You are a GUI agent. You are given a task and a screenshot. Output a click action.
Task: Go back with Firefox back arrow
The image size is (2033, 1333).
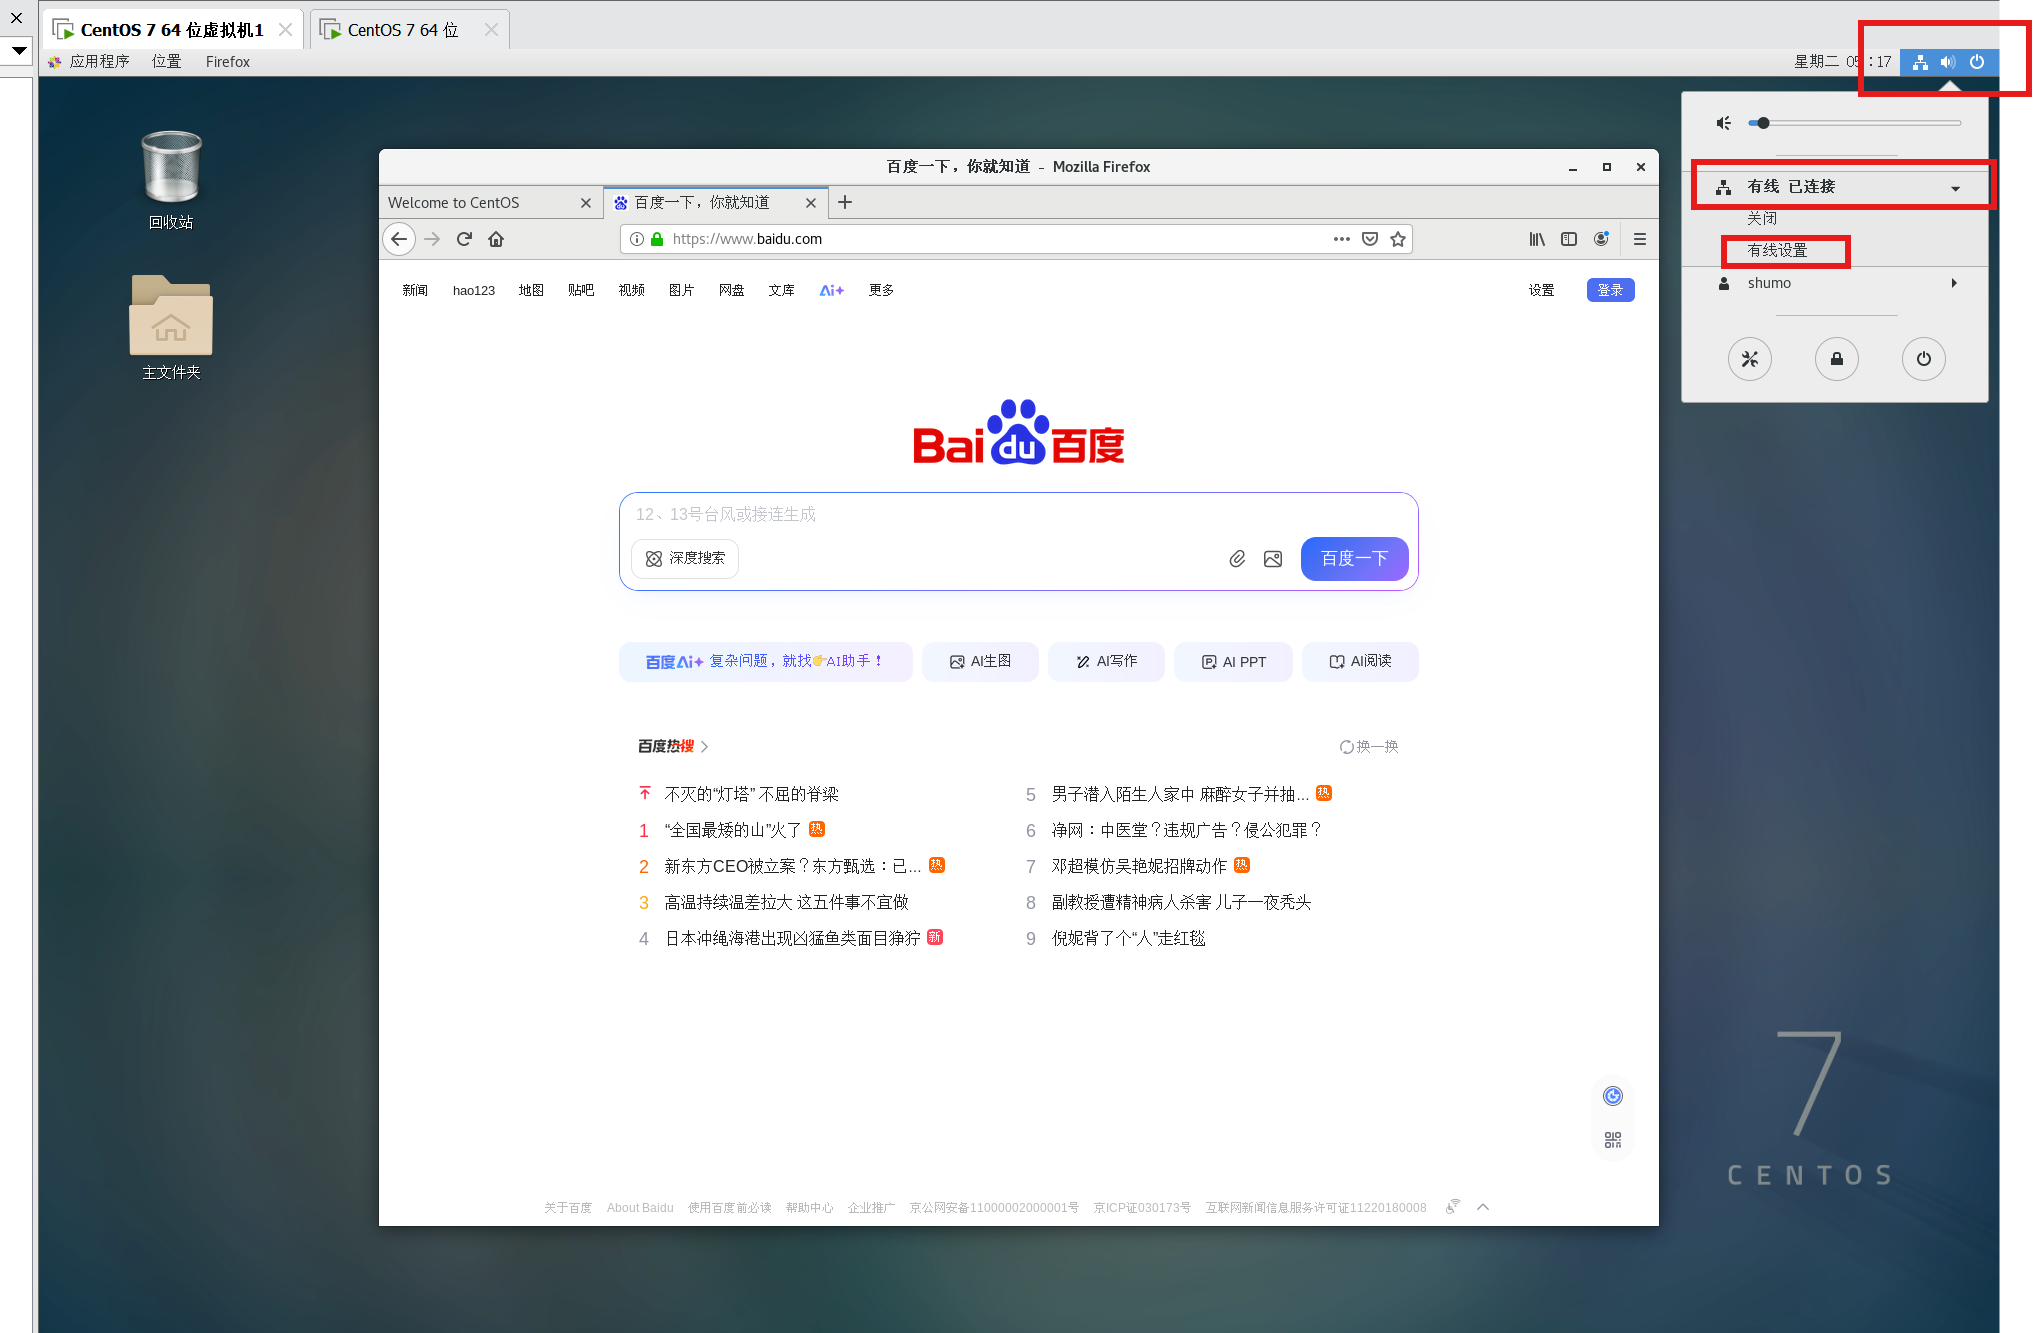tap(399, 239)
